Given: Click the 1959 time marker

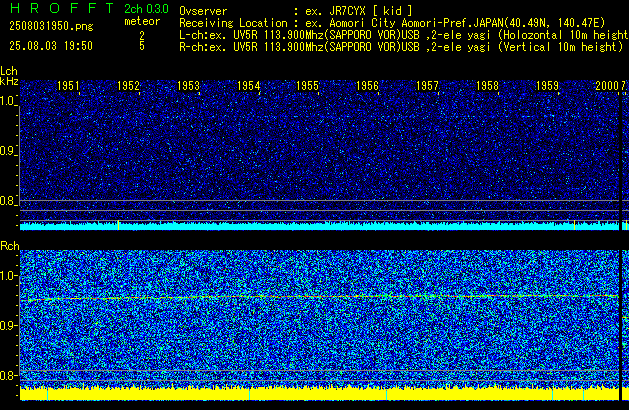Looking at the screenshot, I should click(x=547, y=86).
